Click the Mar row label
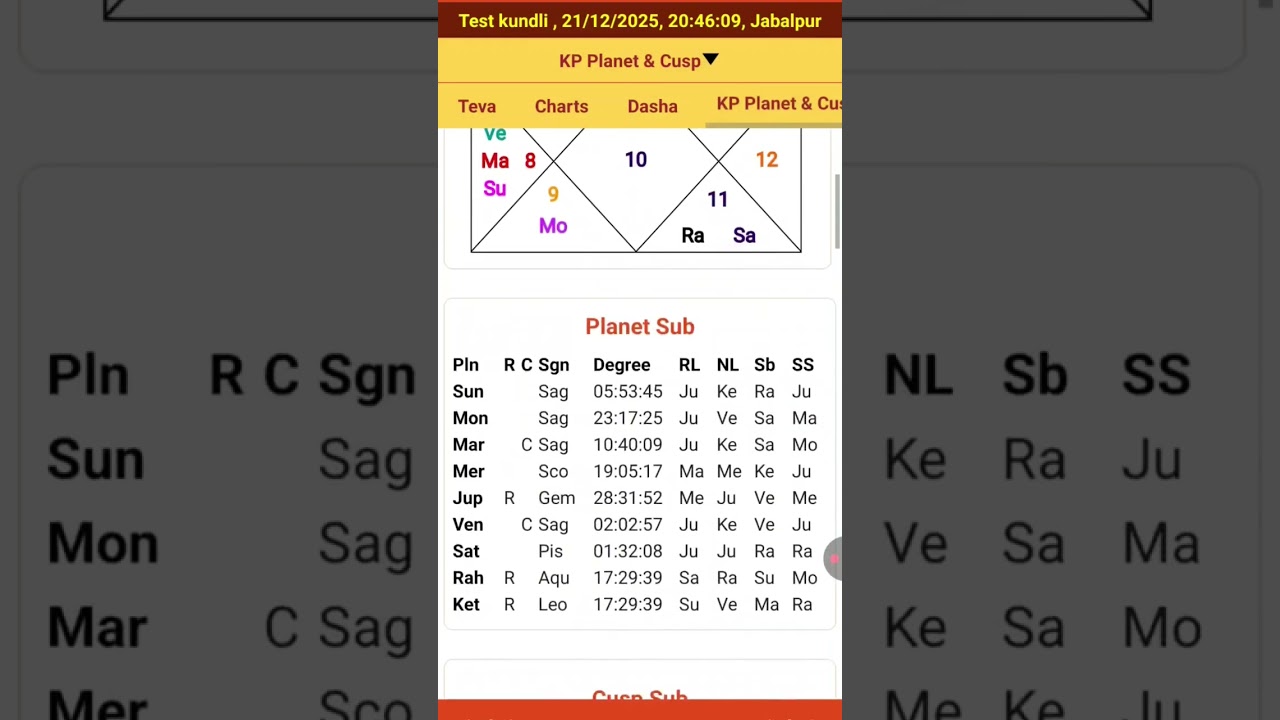This screenshot has height=720, width=1280. tap(468, 445)
